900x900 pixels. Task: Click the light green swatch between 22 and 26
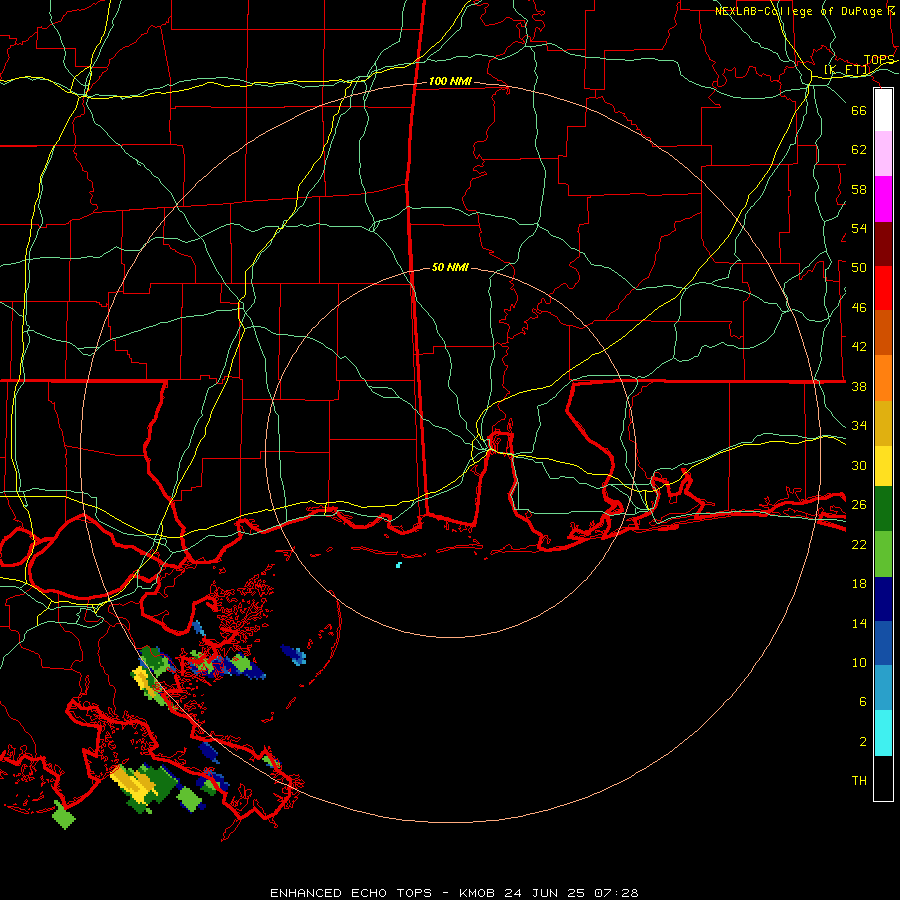click(883, 554)
